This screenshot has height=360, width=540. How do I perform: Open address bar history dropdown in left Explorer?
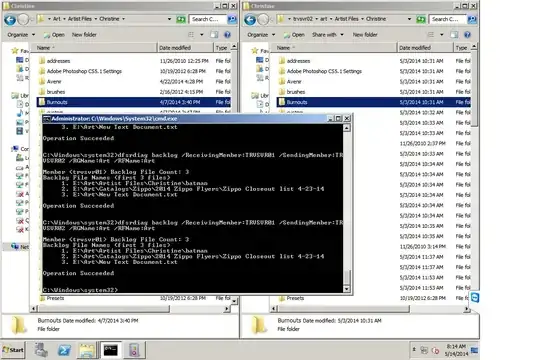pos(169,19)
